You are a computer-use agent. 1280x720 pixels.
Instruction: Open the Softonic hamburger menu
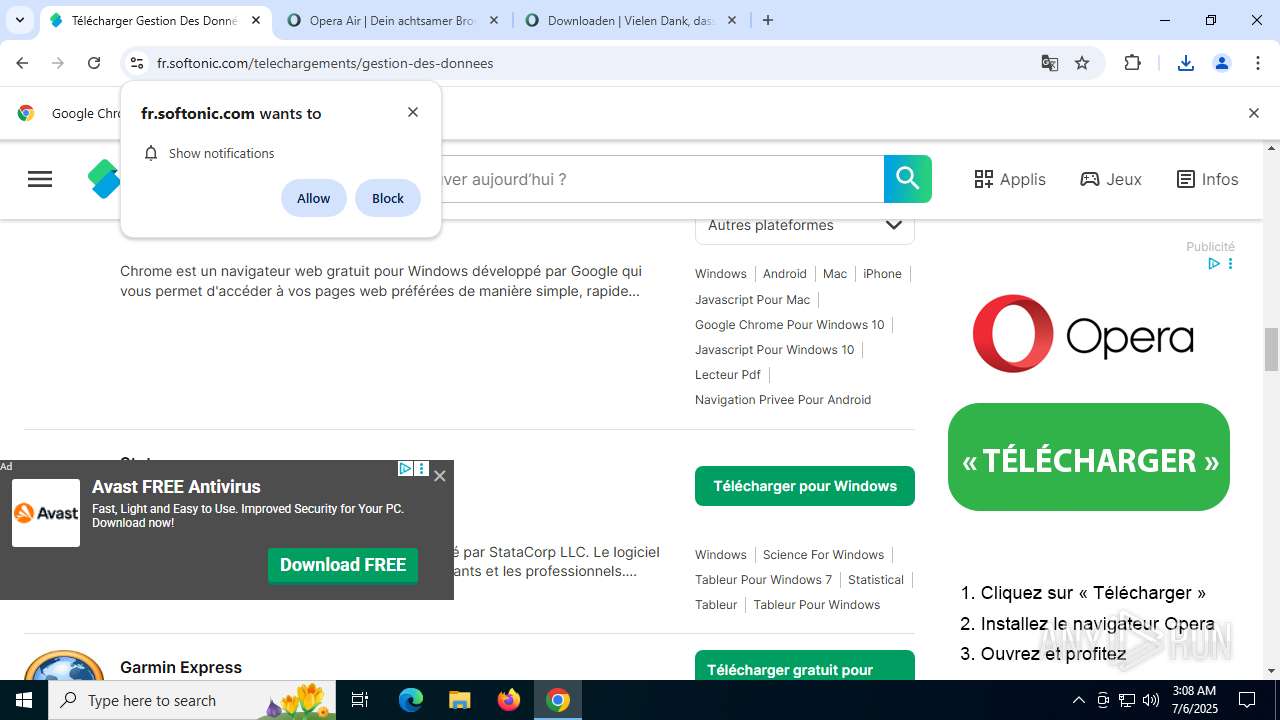[x=40, y=179]
